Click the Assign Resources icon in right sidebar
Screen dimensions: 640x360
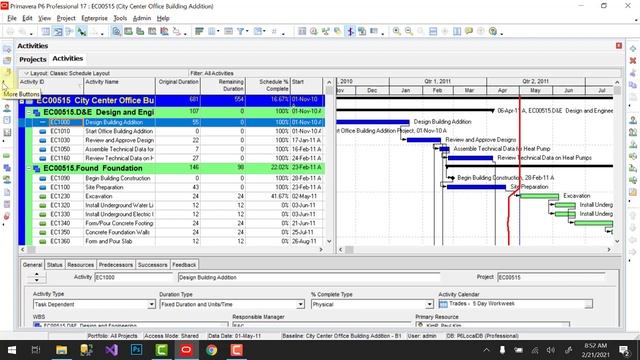[x=633, y=120]
